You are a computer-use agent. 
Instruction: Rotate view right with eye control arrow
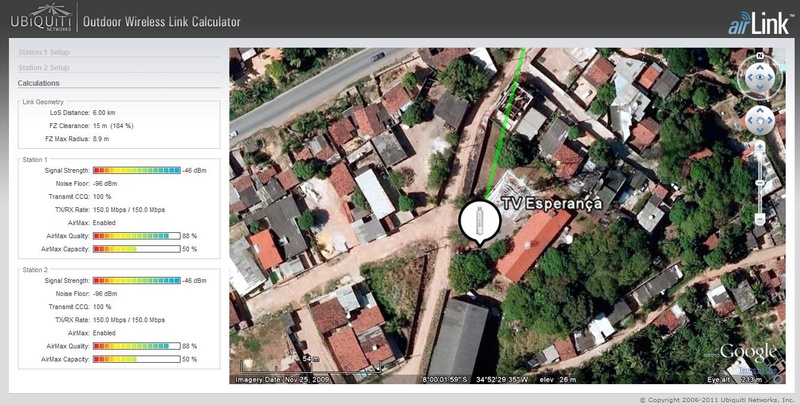tap(771, 78)
